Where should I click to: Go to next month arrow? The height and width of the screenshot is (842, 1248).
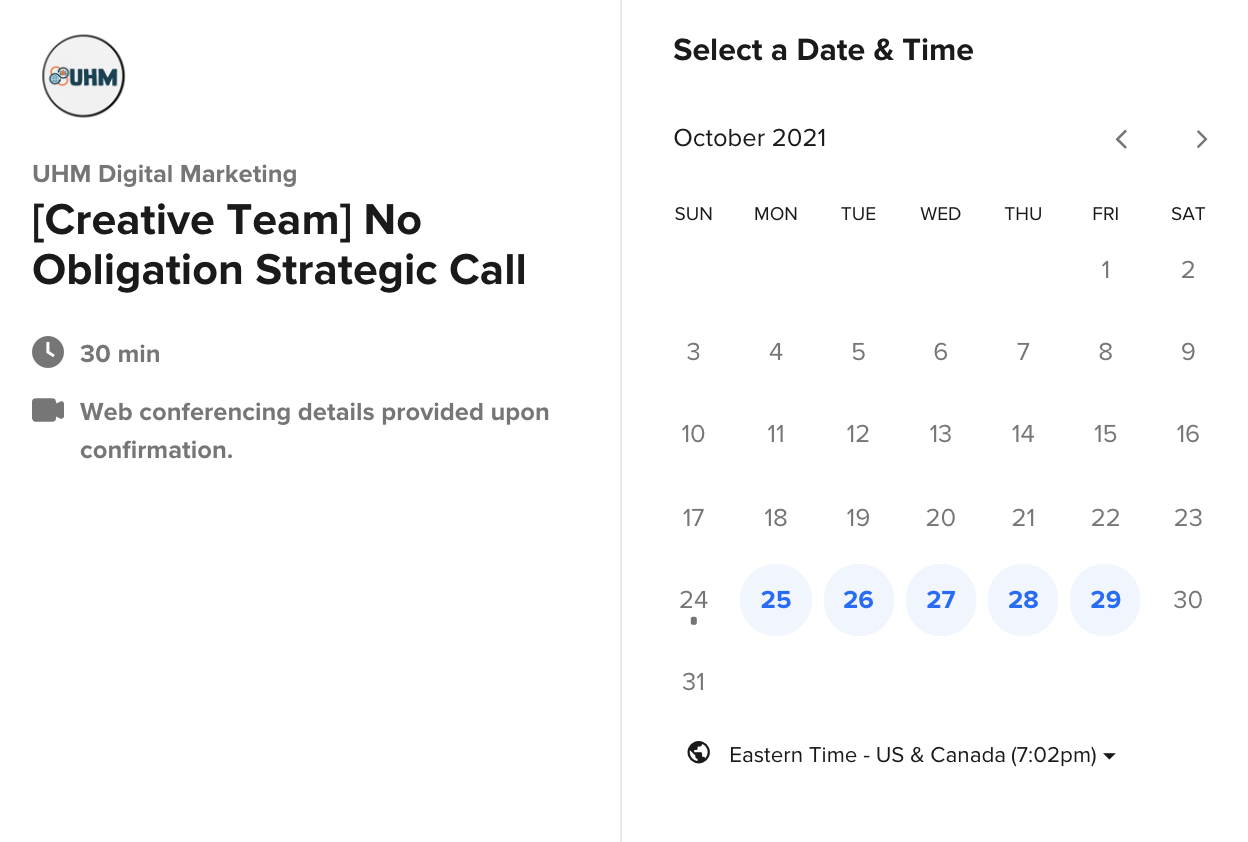(x=1202, y=139)
